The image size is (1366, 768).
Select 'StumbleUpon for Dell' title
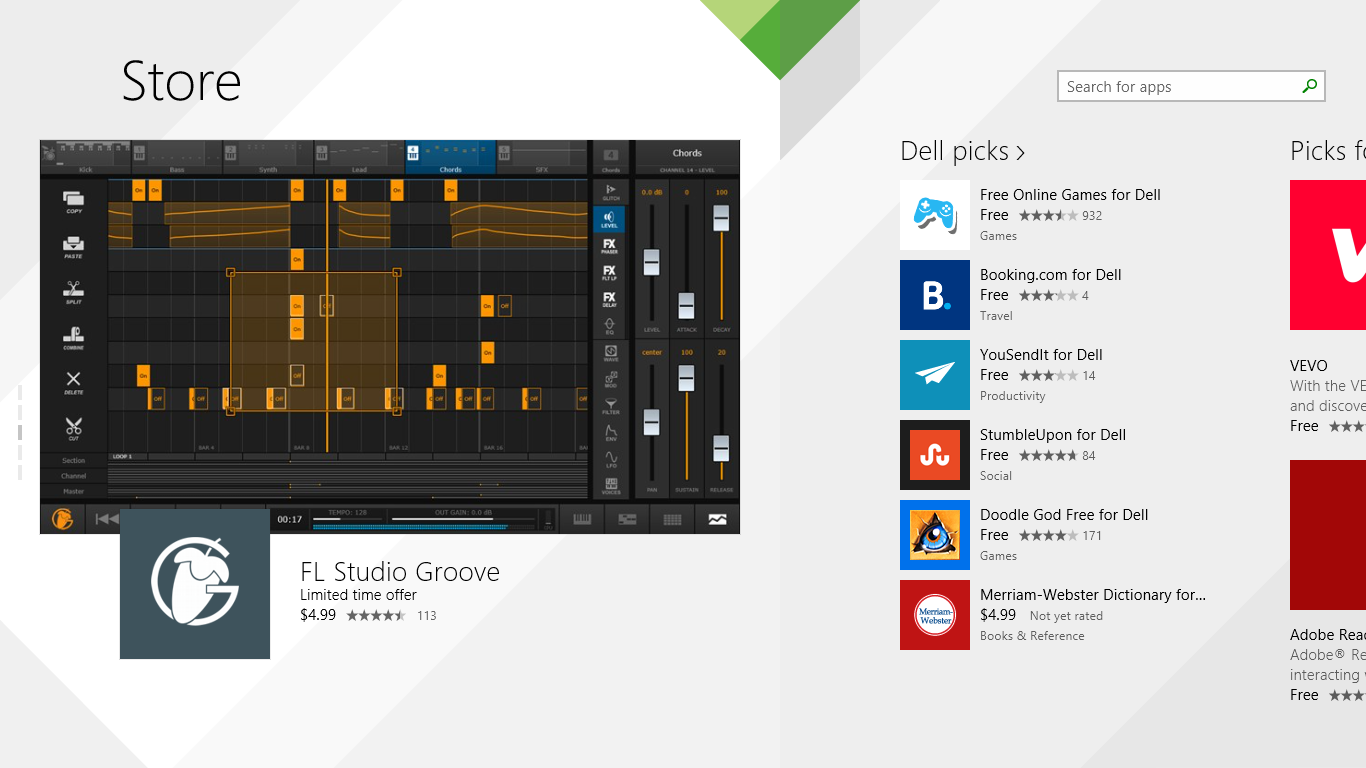click(1053, 435)
